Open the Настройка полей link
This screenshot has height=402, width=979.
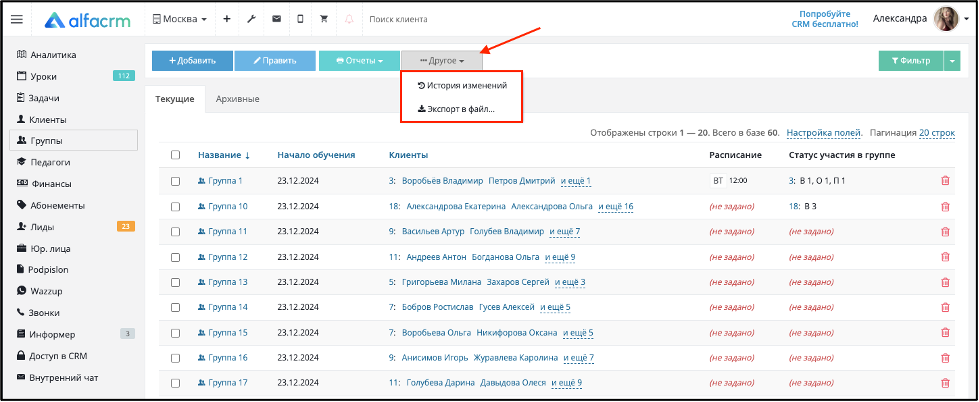(824, 133)
